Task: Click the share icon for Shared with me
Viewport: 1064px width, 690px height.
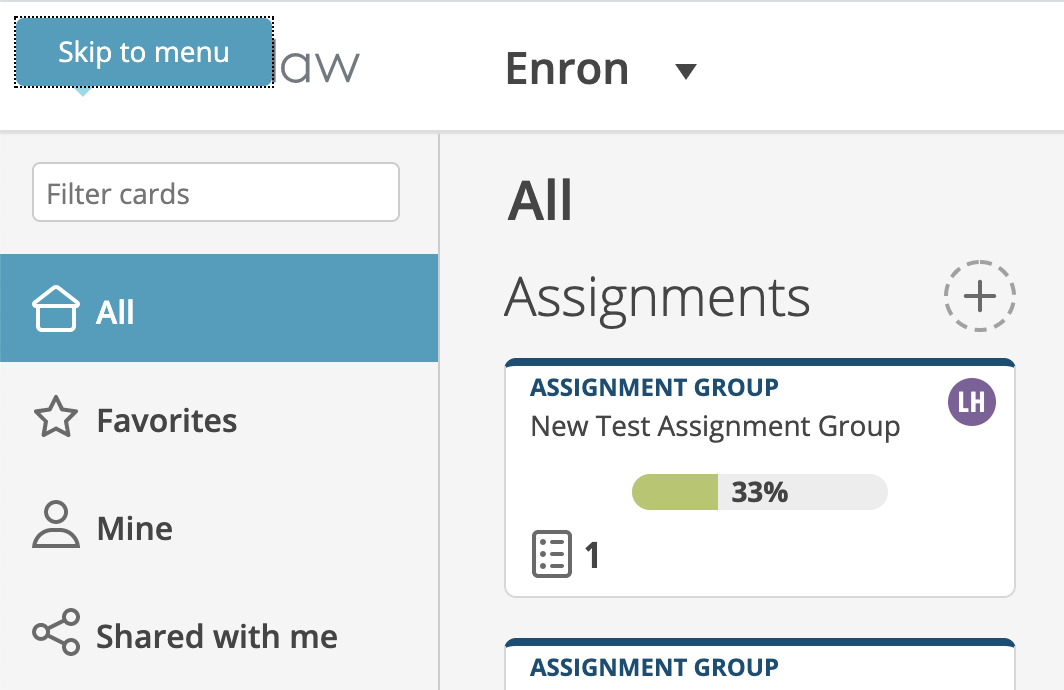Action: pos(56,632)
